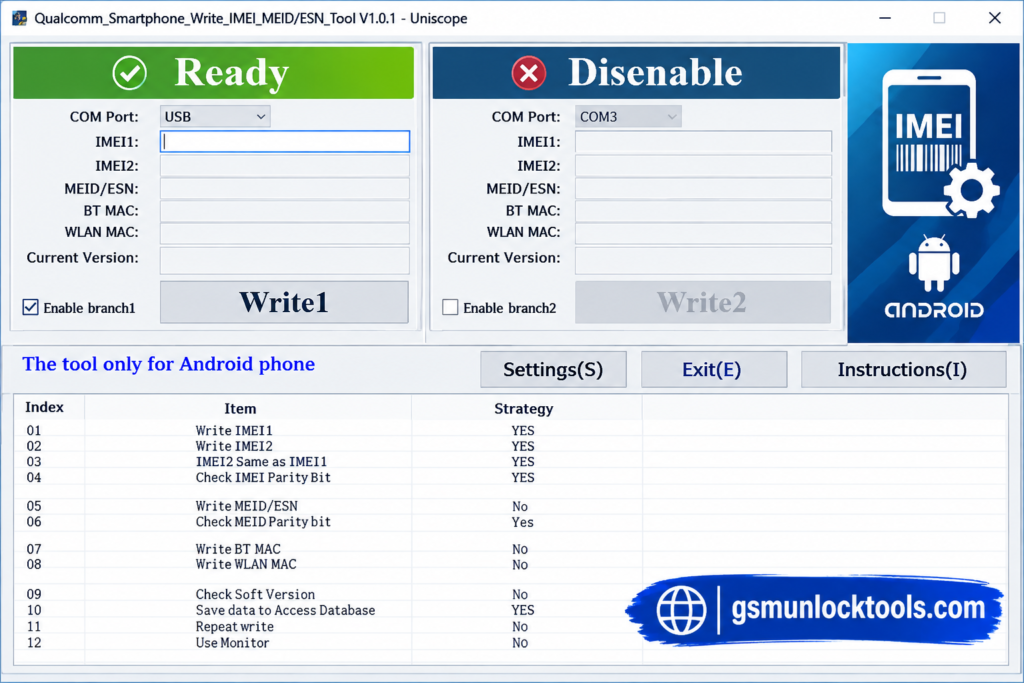
Task: Select the IMEI2 Same as IMEI1 row
Action: [511, 462]
